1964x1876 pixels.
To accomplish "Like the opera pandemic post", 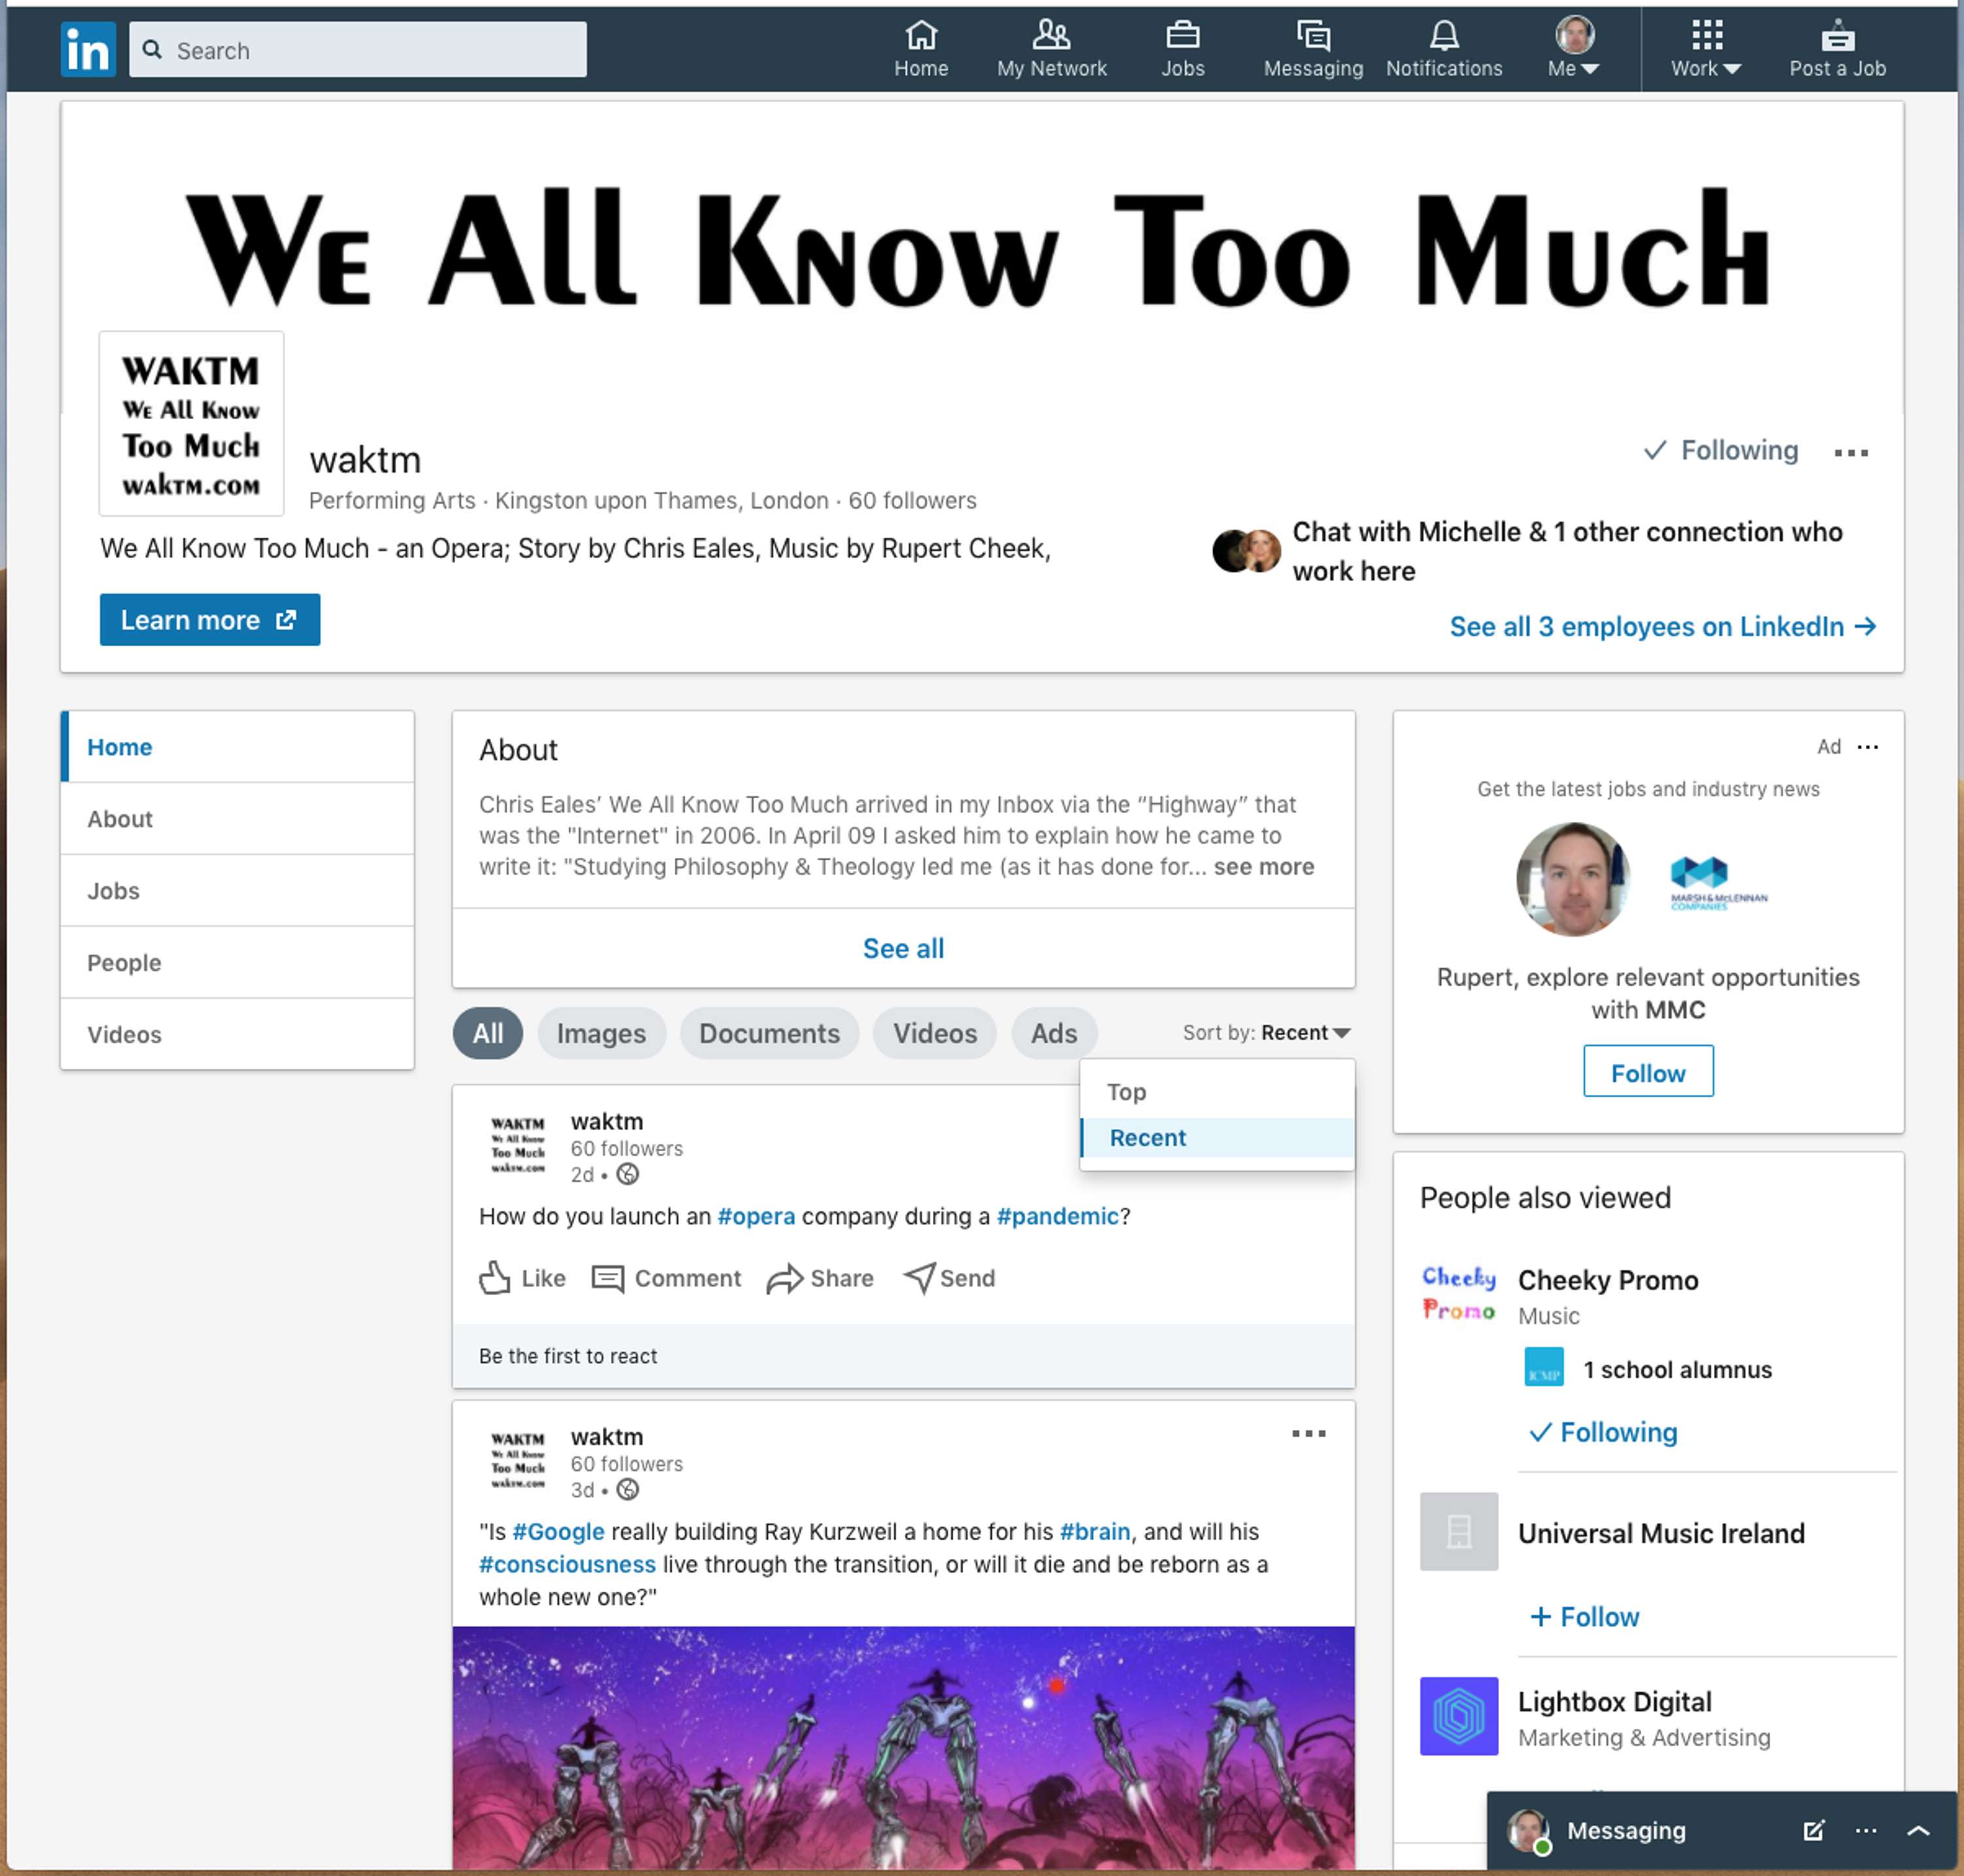I will pos(522,1278).
